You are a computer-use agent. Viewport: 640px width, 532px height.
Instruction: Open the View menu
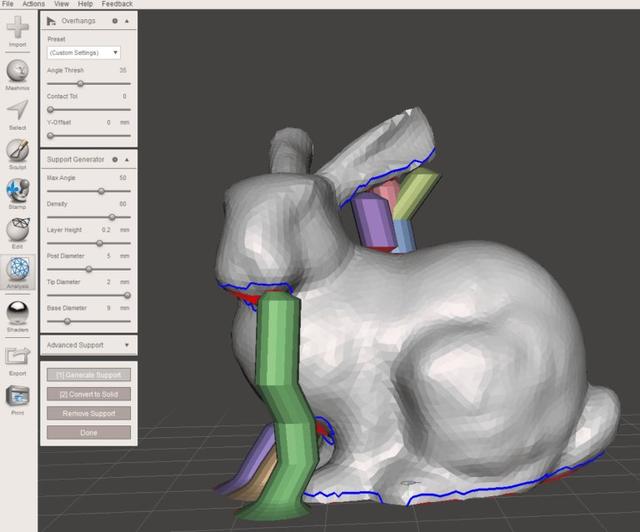click(x=61, y=4)
